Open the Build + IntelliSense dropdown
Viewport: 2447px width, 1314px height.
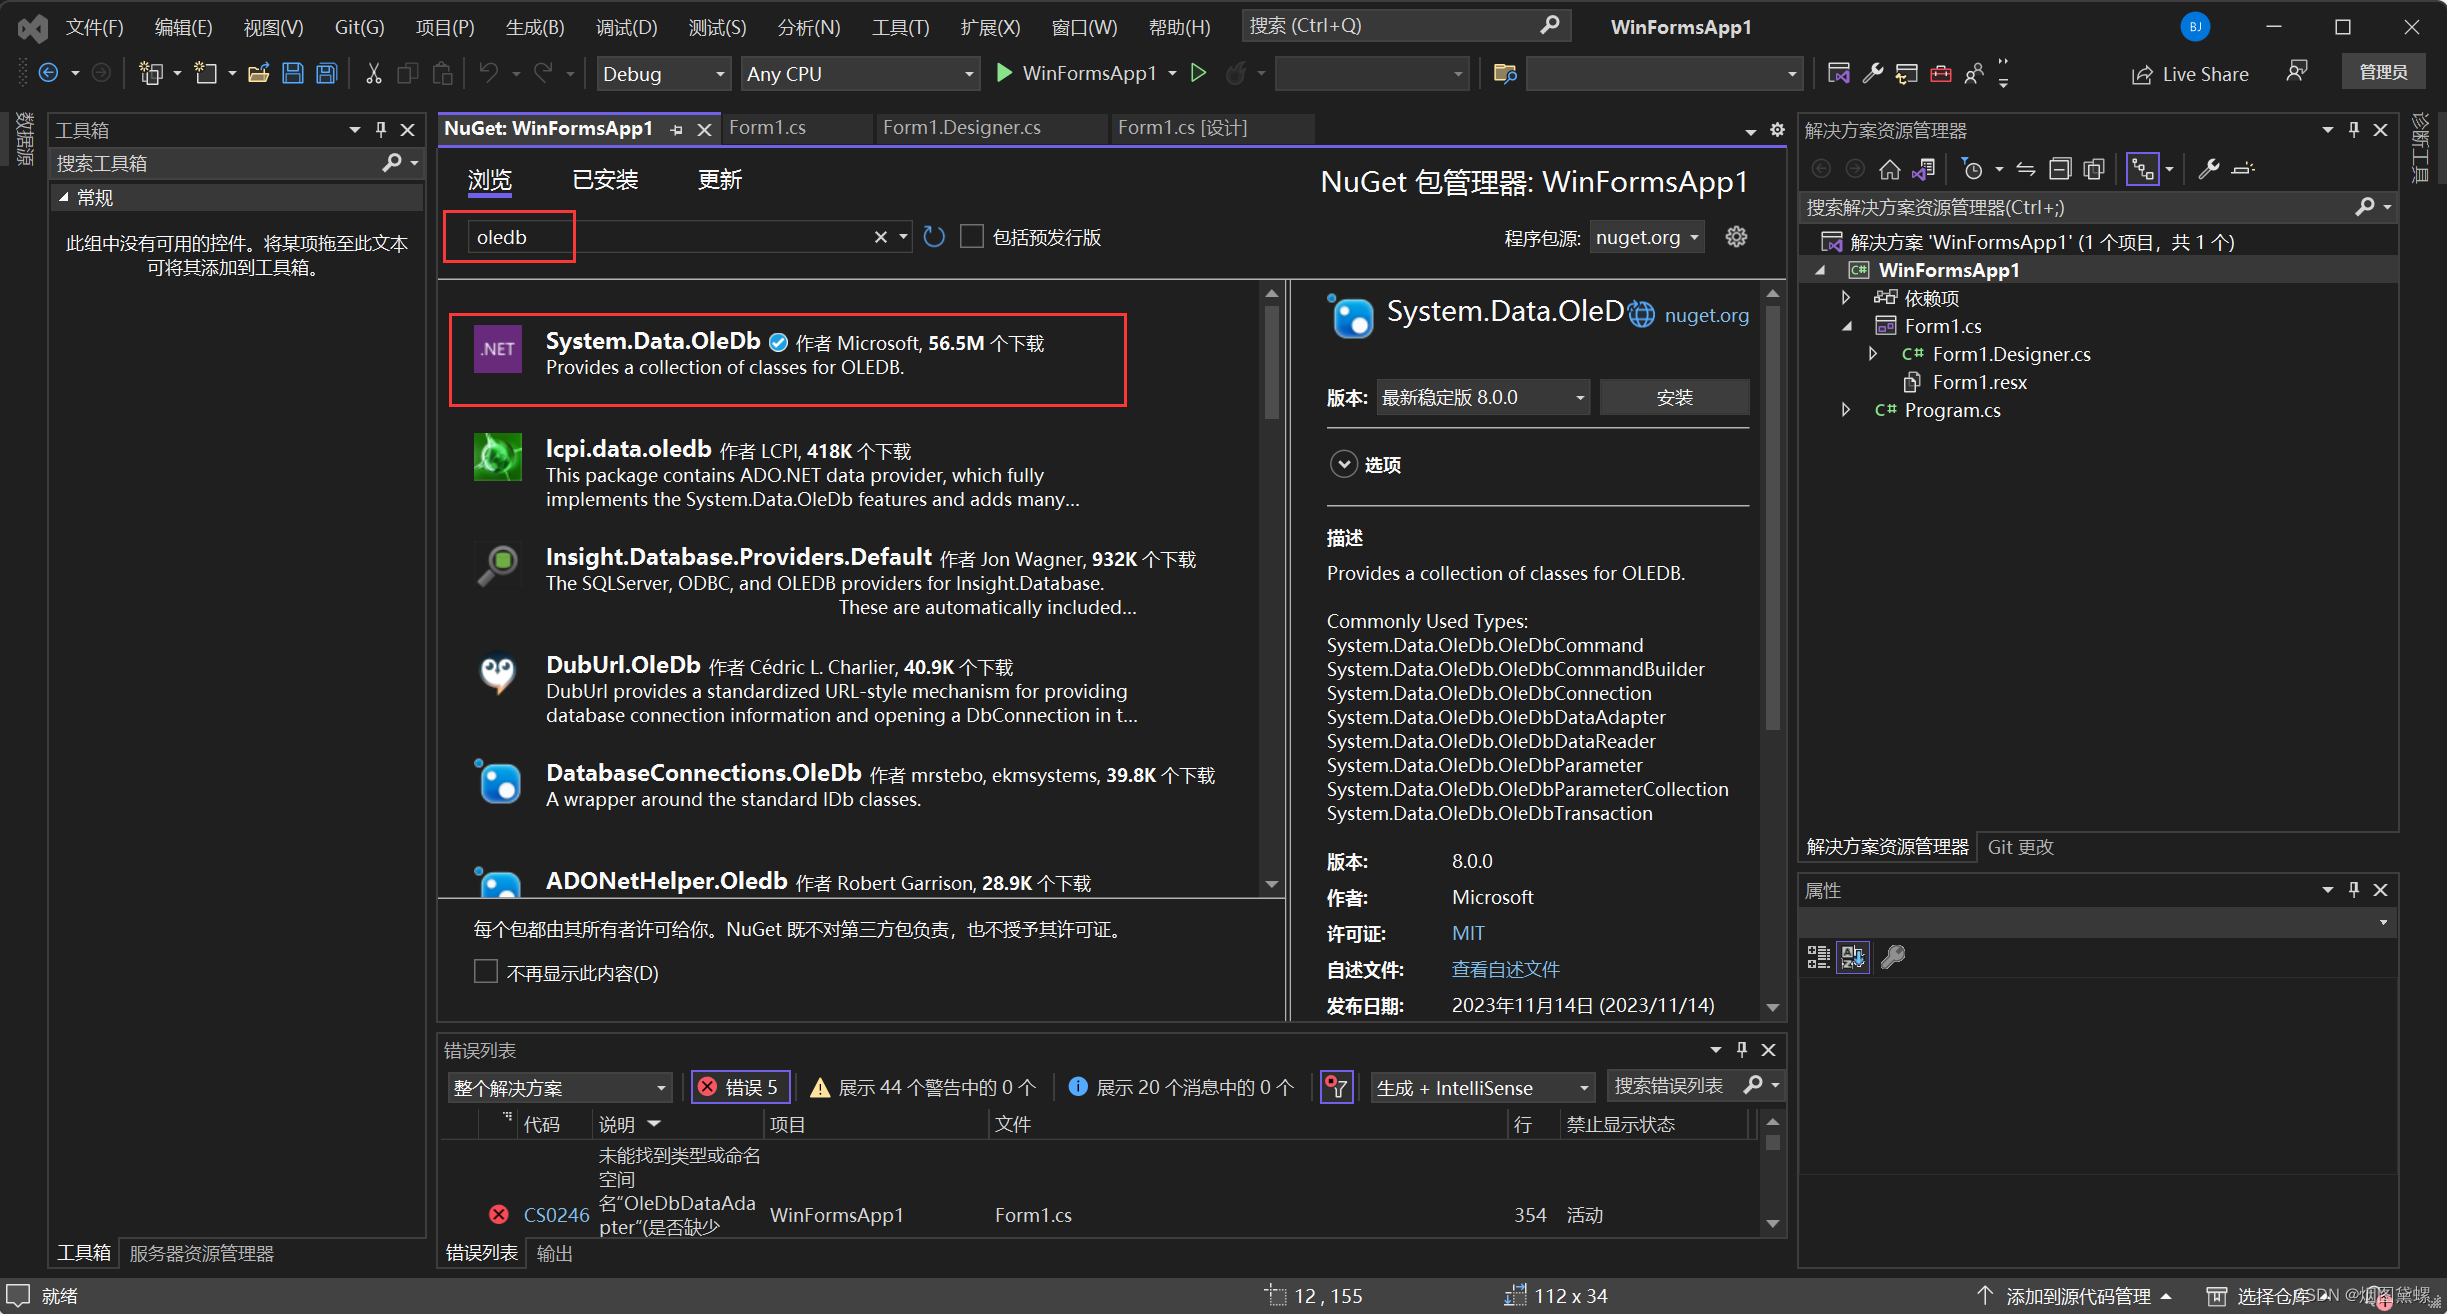coord(1483,1087)
